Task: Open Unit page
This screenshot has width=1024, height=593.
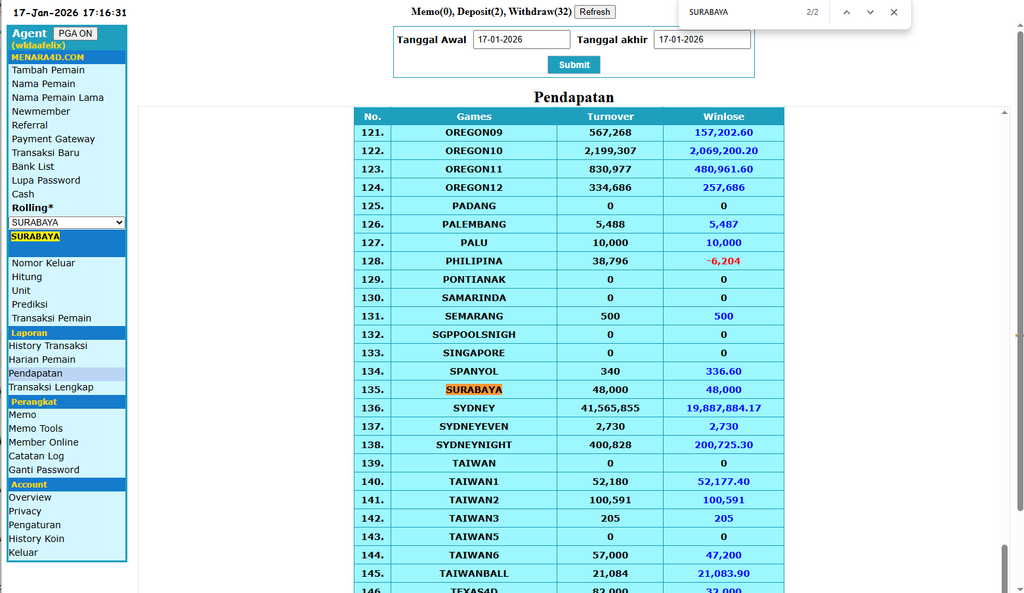Action: click(21, 291)
